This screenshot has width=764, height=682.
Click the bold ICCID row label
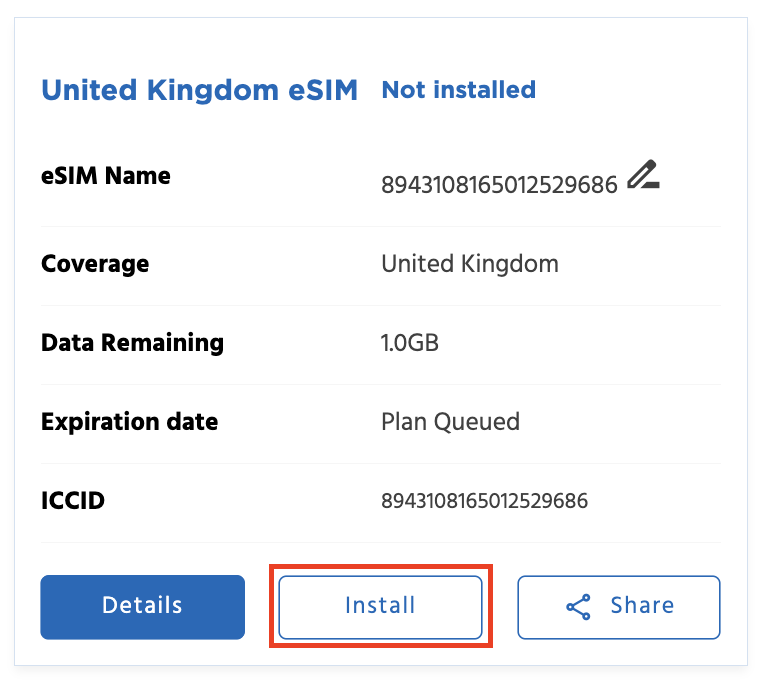click(73, 500)
